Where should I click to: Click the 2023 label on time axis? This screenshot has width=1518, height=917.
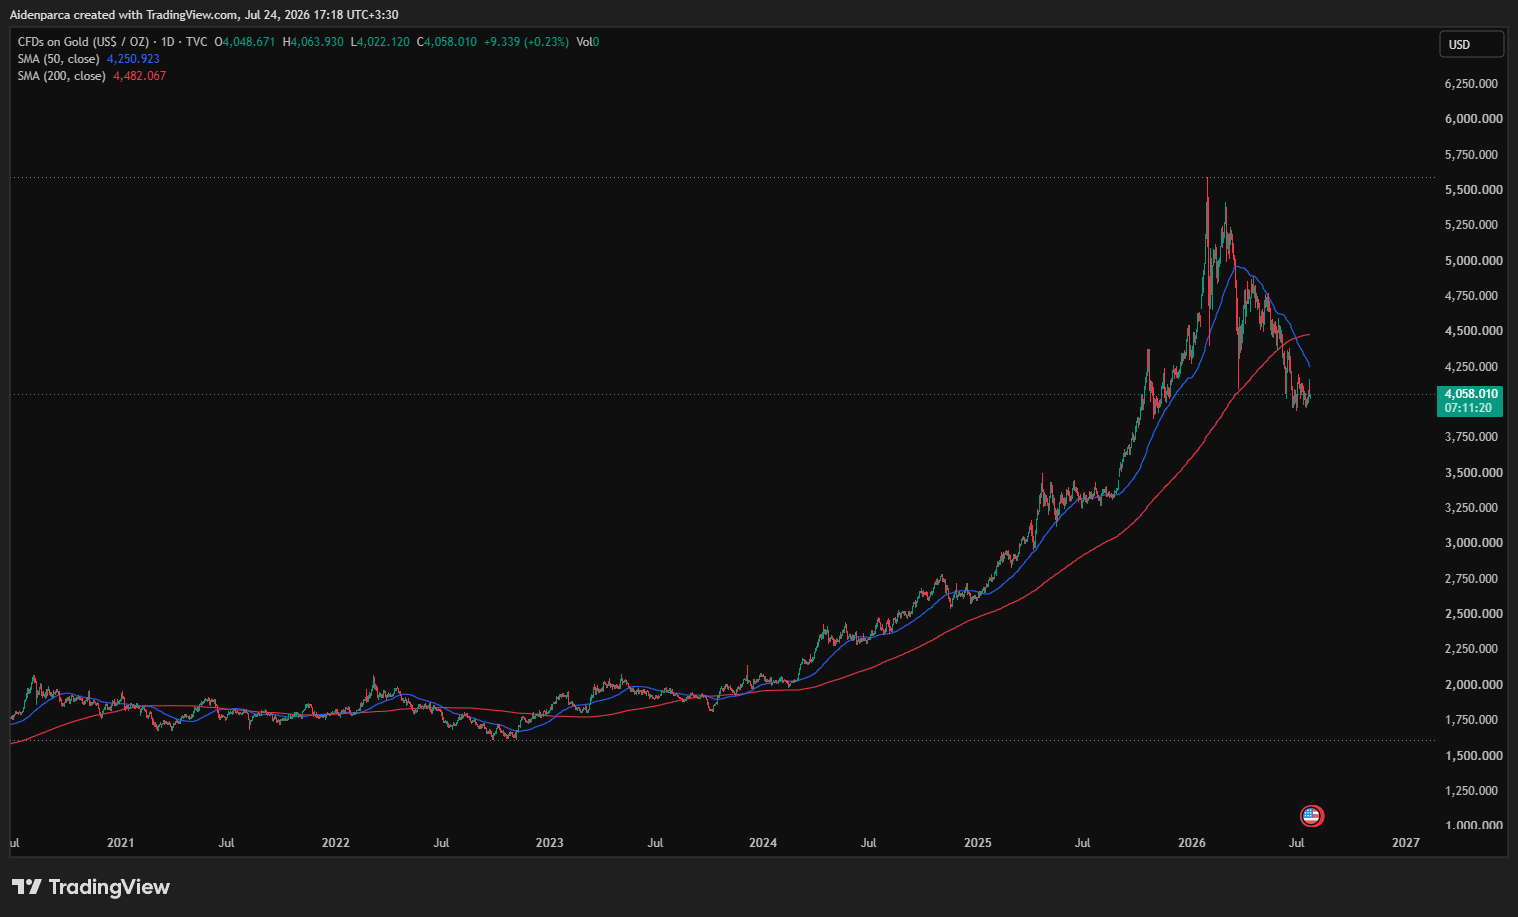549,843
